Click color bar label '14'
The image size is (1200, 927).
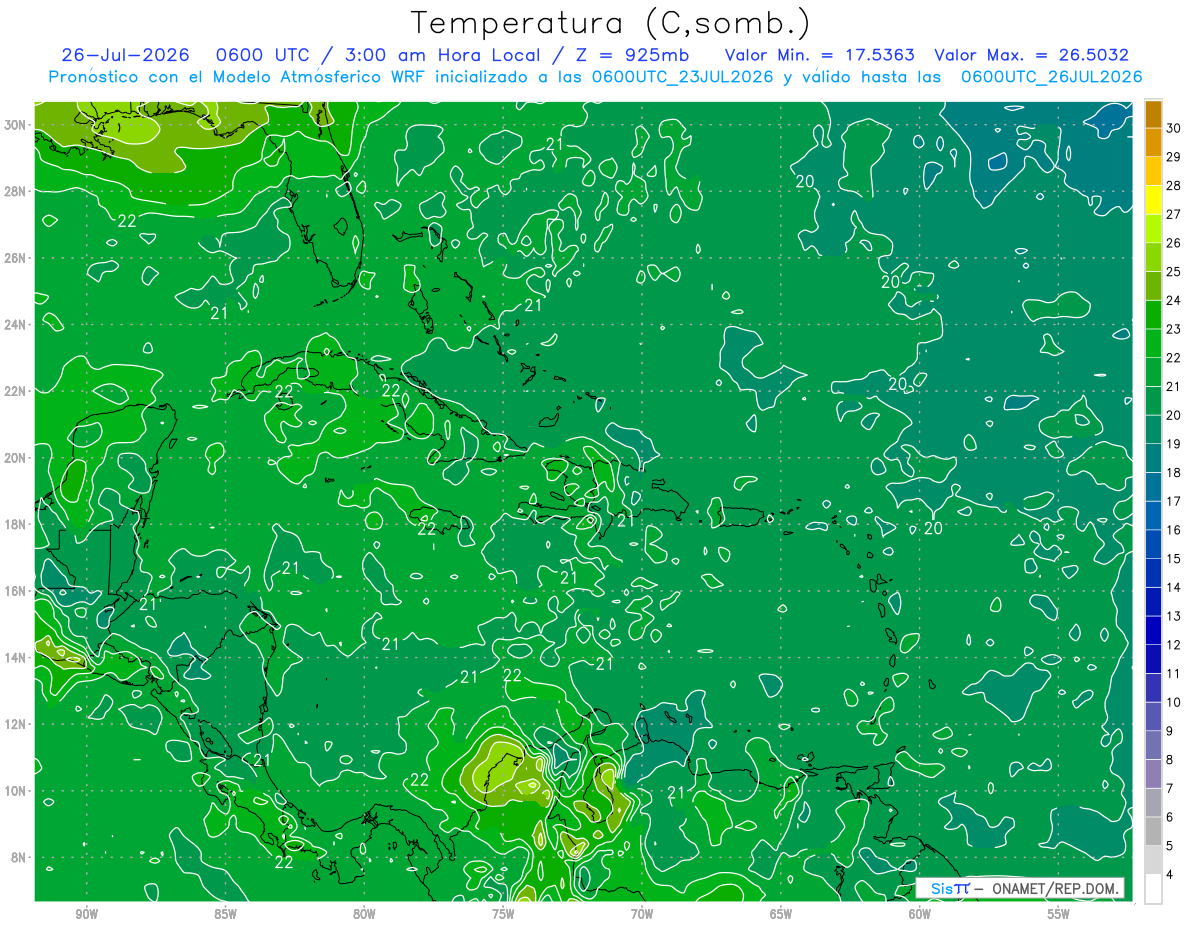click(x=1174, y=588)
